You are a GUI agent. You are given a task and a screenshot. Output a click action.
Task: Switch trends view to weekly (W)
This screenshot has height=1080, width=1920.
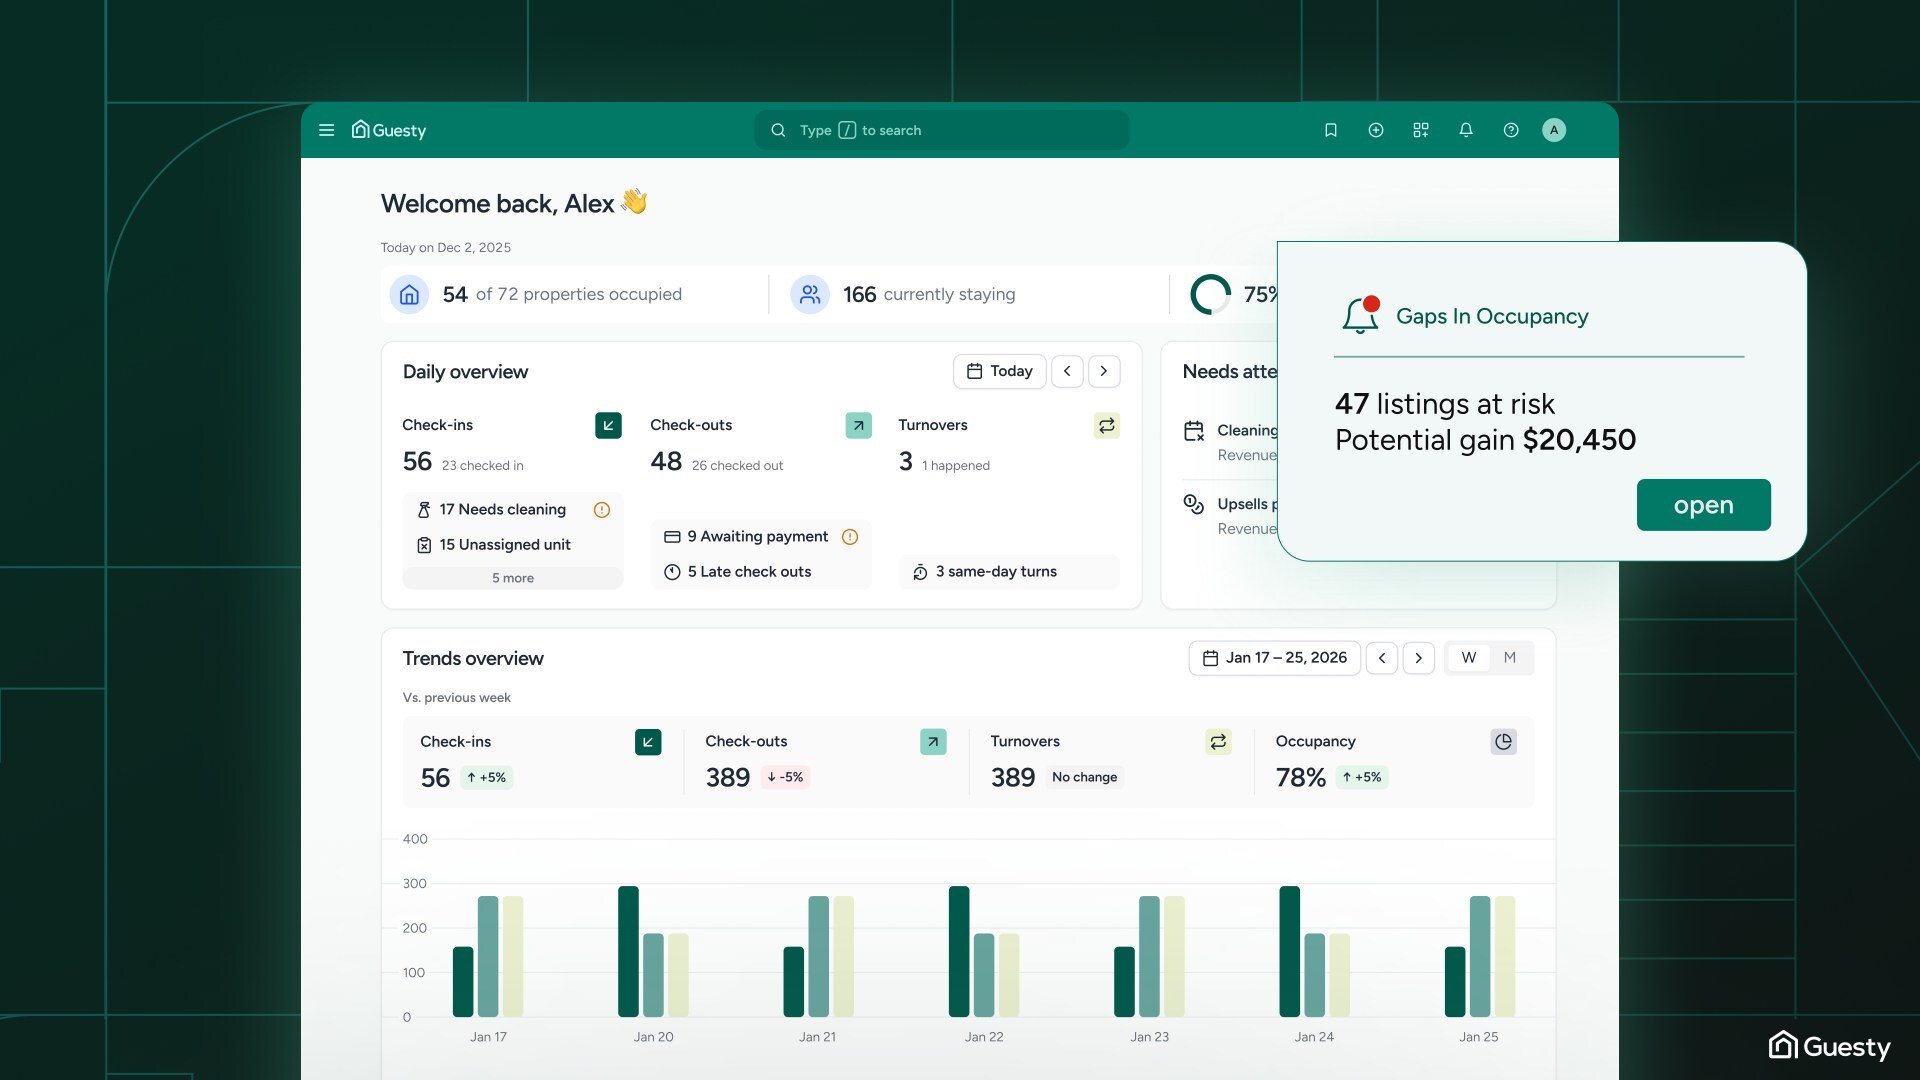point(1468,658)
